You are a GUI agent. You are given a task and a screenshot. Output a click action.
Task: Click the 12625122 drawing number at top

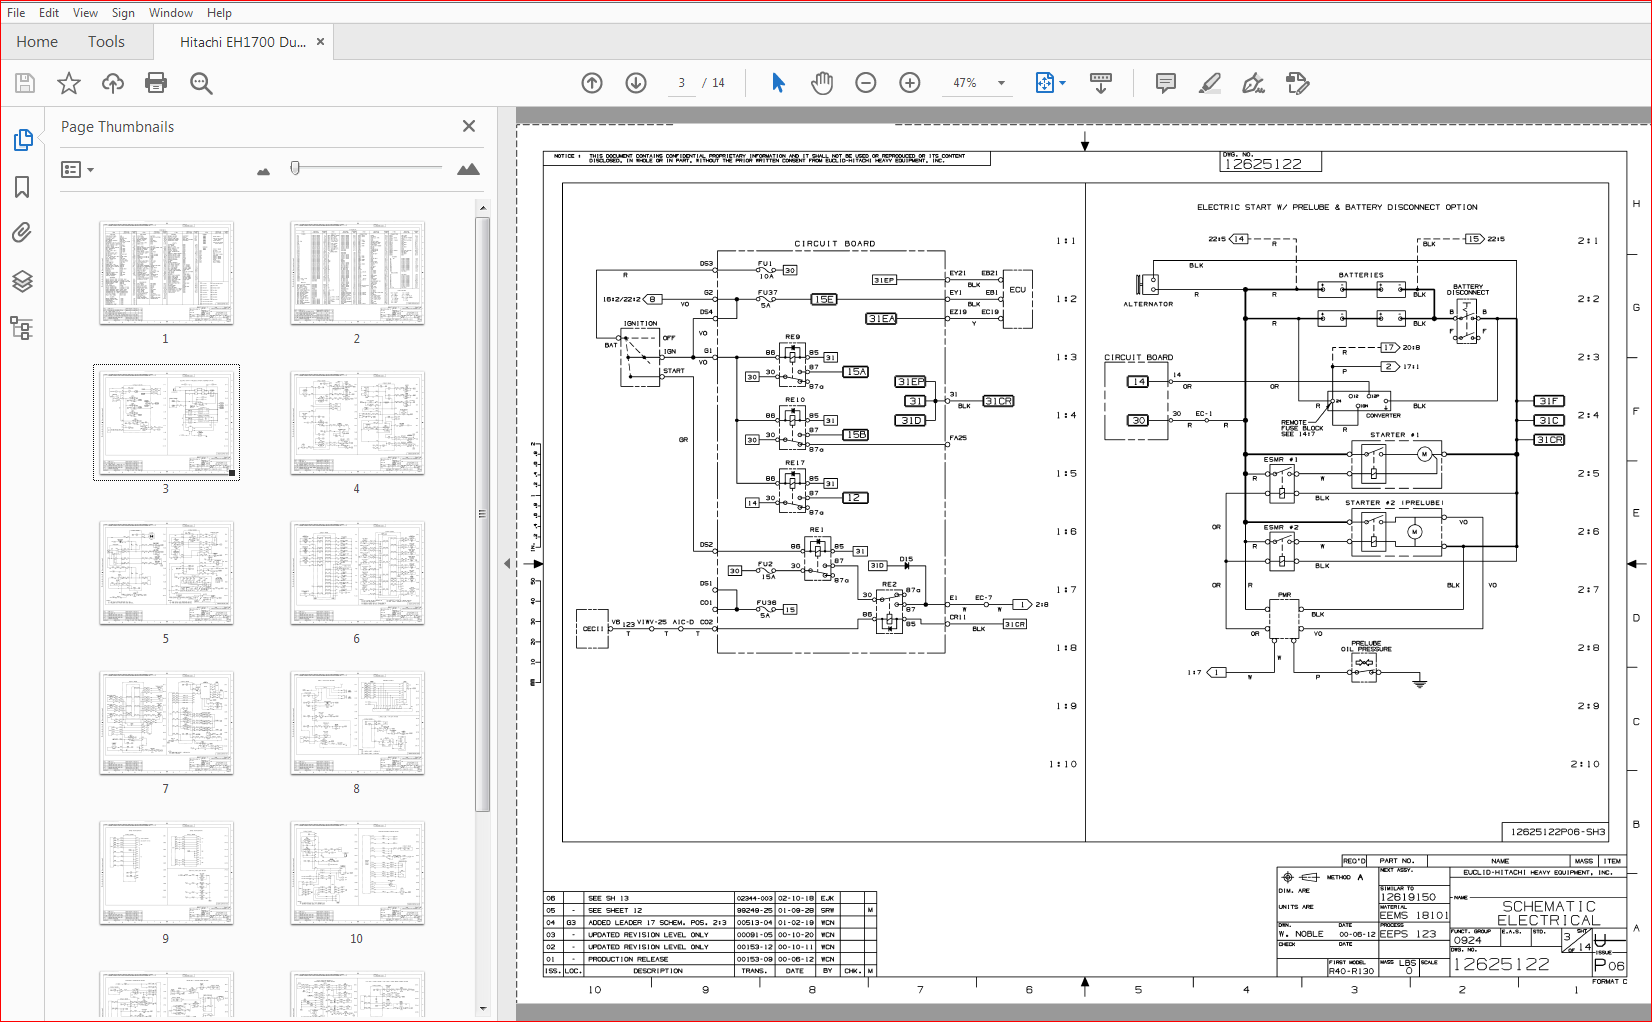click(x=1264, y=163)
